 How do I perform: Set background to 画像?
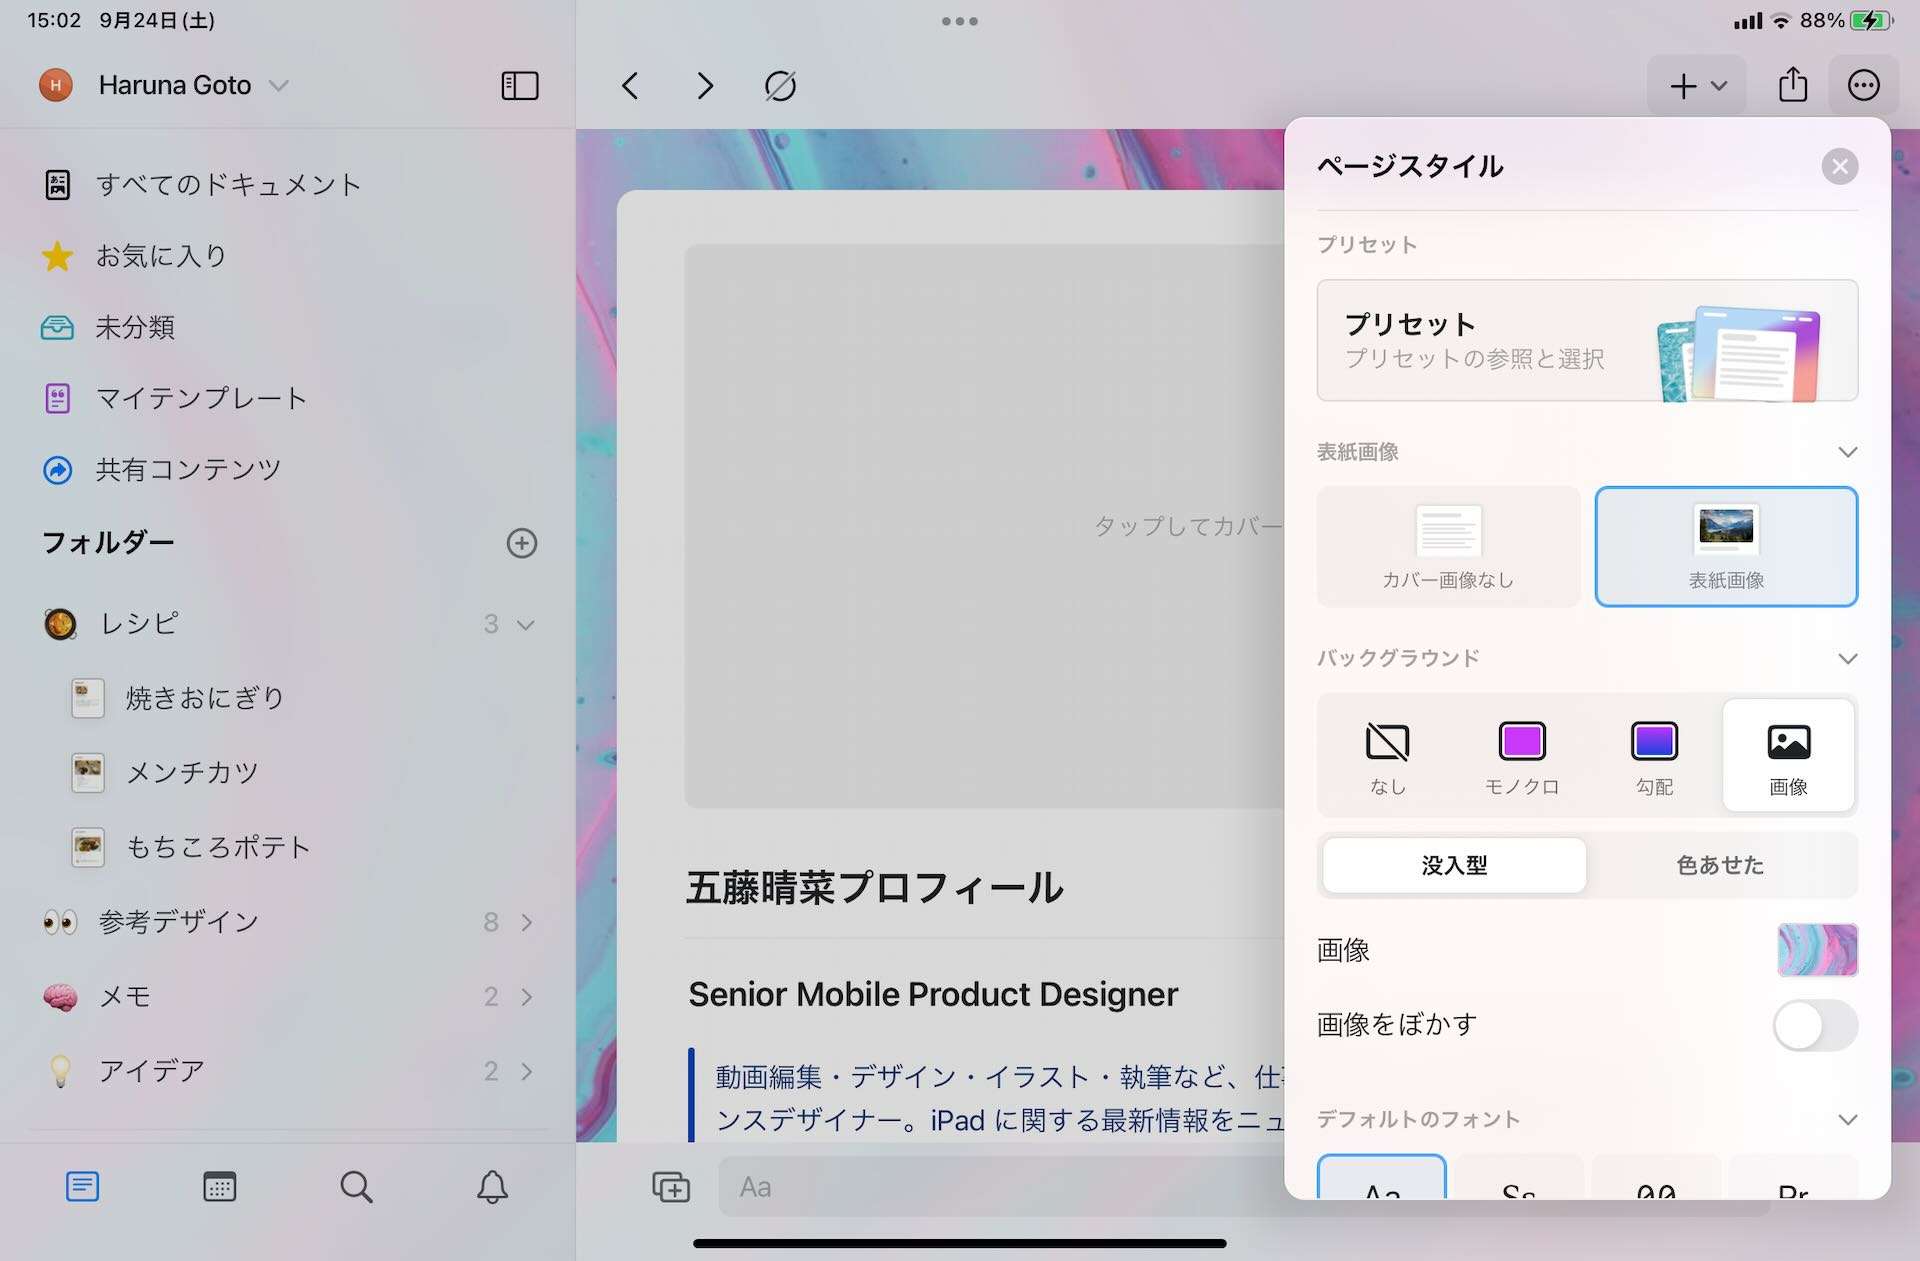1788,756
